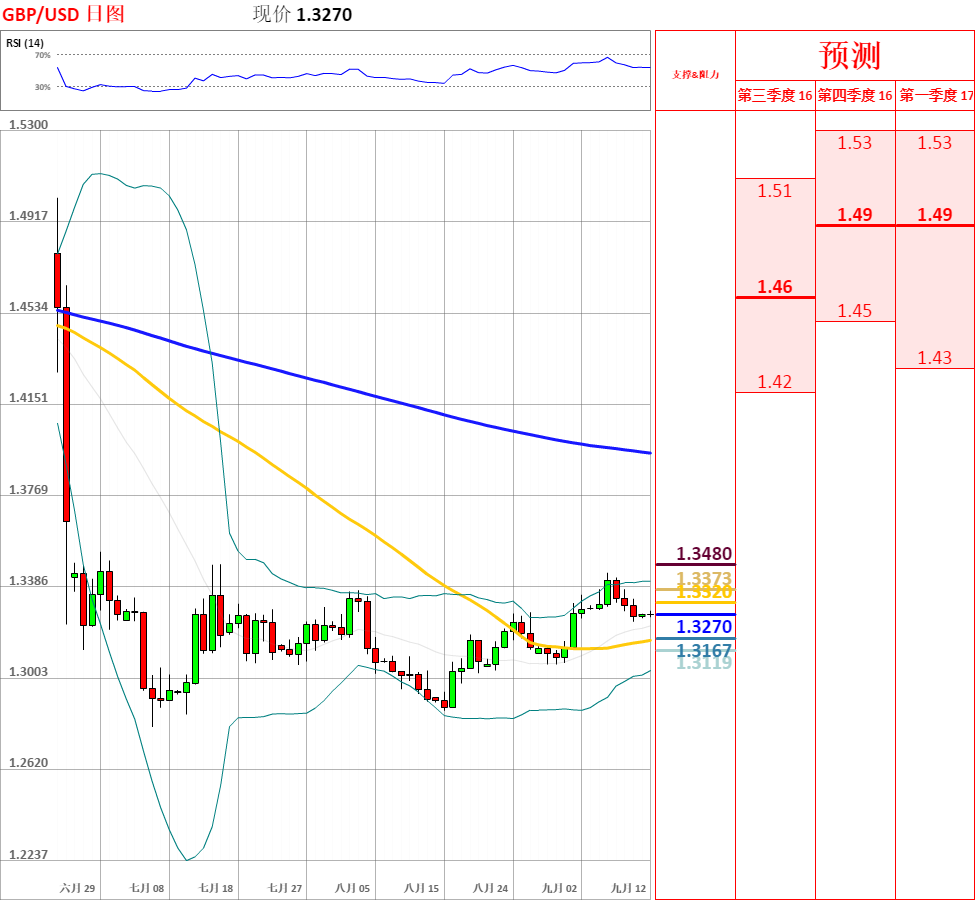Select the 支撑&阻力 column header

(694, 74)
